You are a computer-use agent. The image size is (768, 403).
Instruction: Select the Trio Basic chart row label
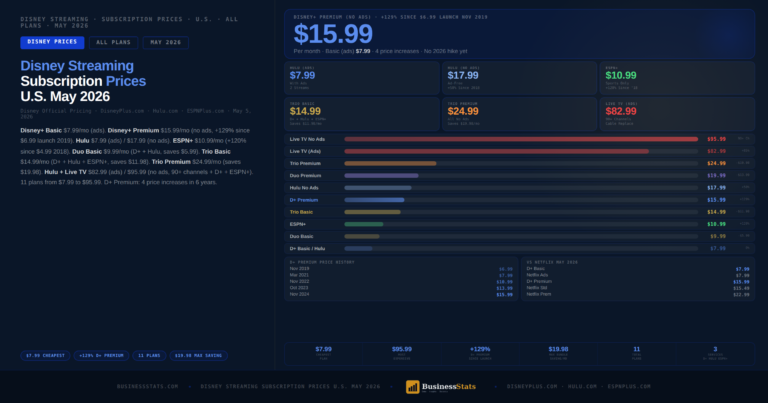pyautogui.click(x=301, y=212)
